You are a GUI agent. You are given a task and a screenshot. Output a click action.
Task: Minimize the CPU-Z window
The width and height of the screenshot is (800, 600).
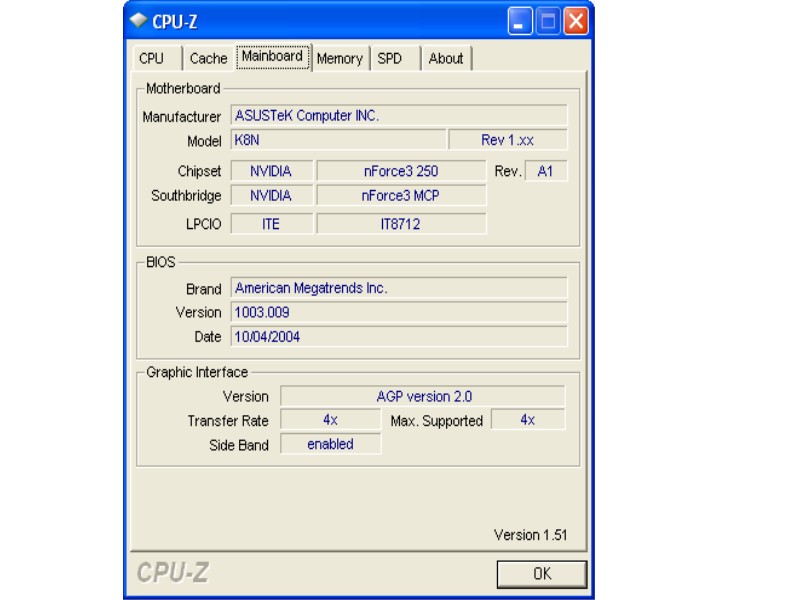pyautogui.click(x=520, y=21)
